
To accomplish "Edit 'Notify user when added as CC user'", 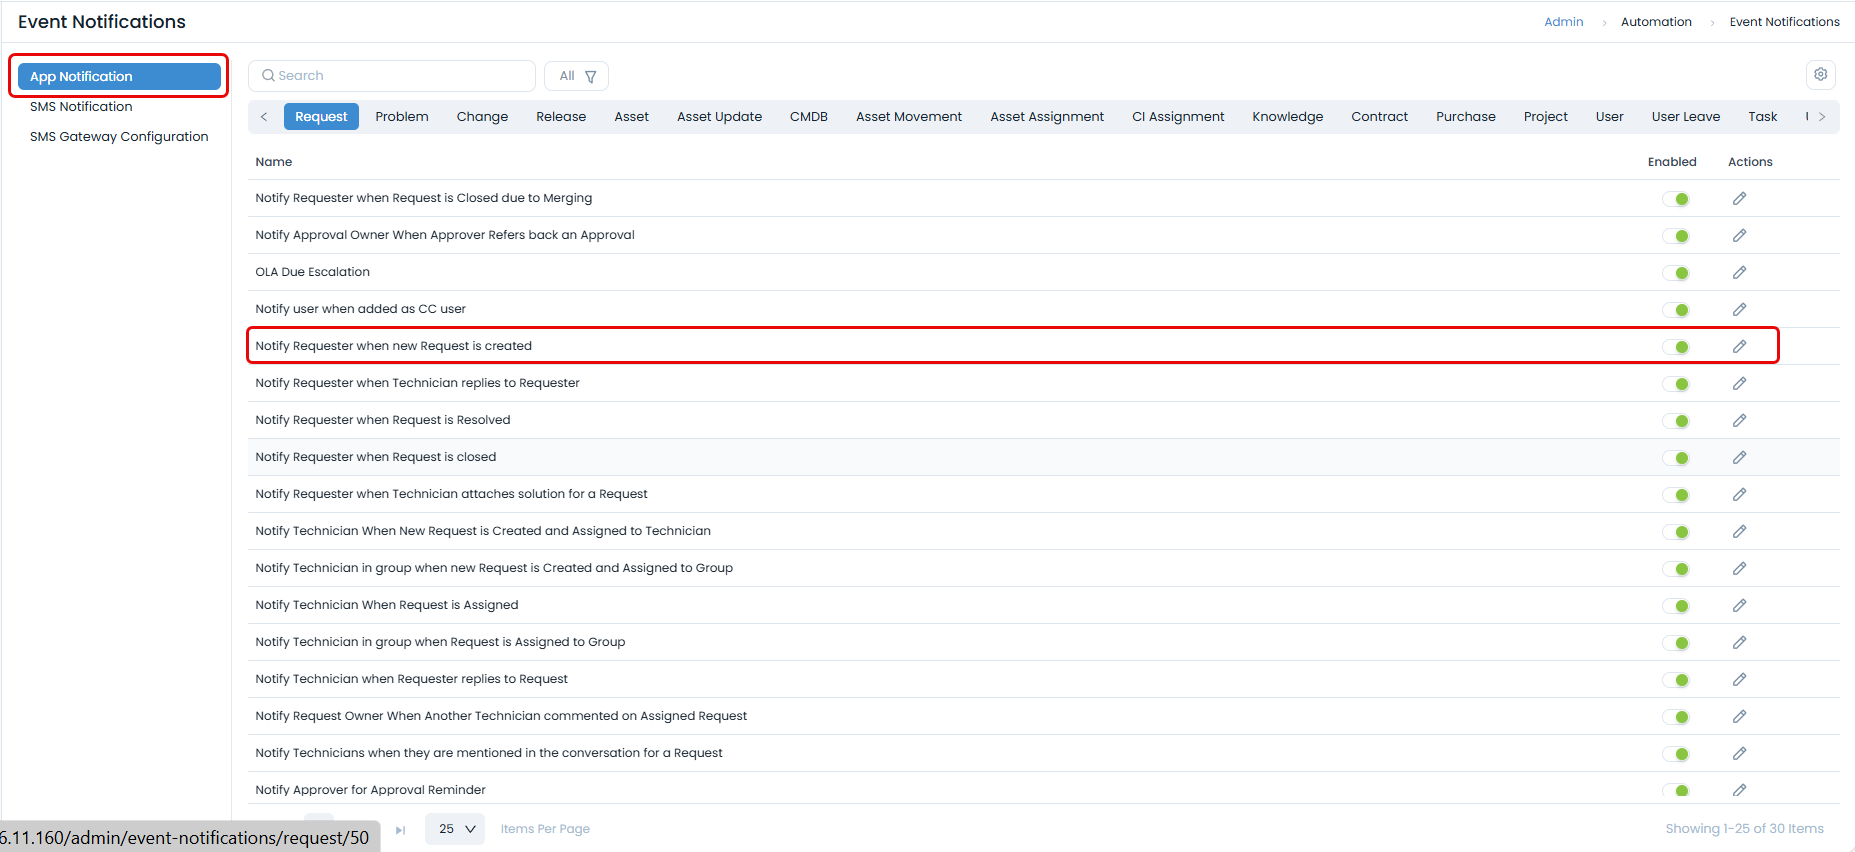I will [x=1739, y=310].
